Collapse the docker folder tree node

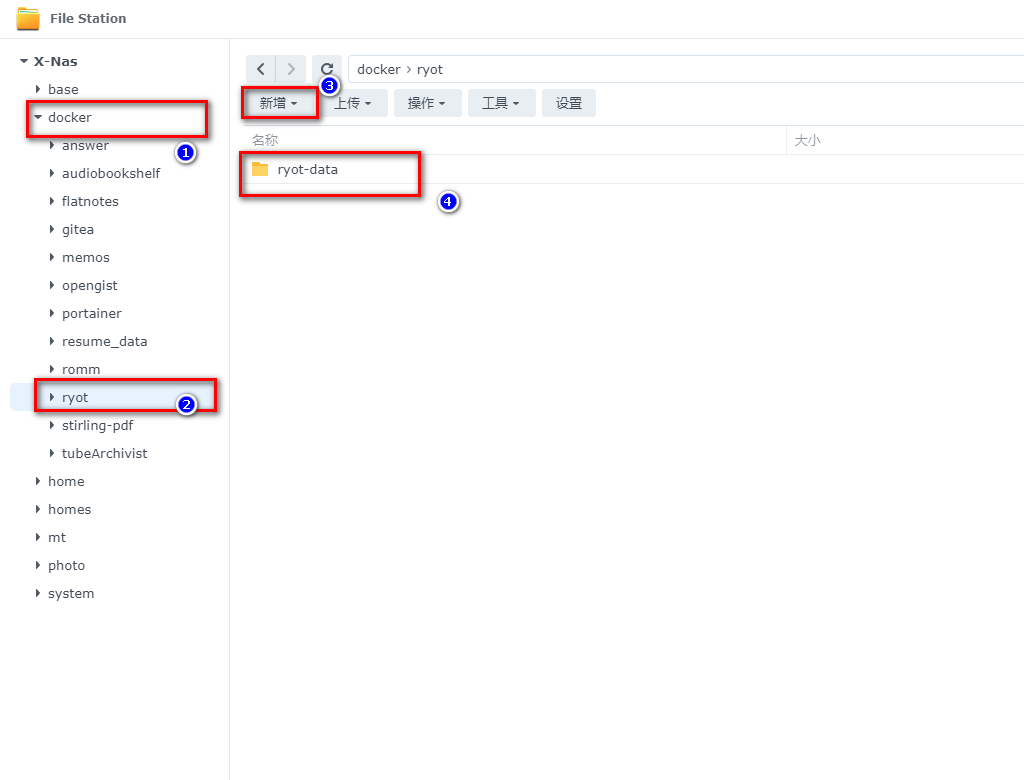click(x=38, y=117)
